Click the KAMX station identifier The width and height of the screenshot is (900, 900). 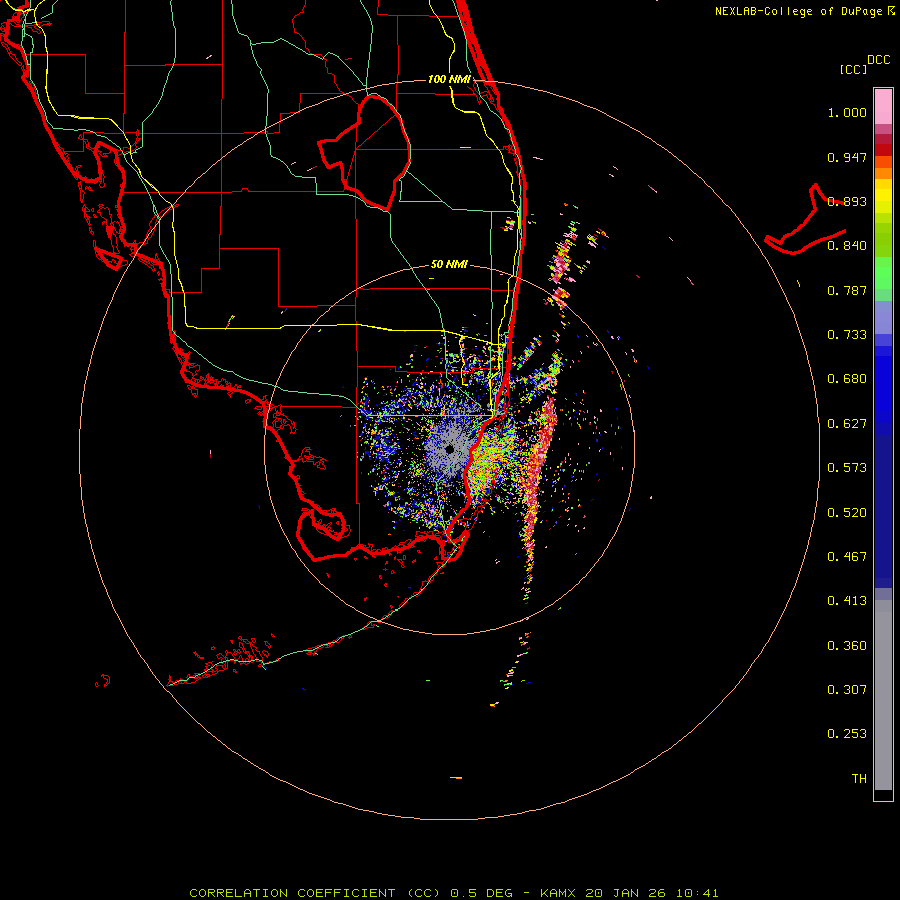point(557,893)
